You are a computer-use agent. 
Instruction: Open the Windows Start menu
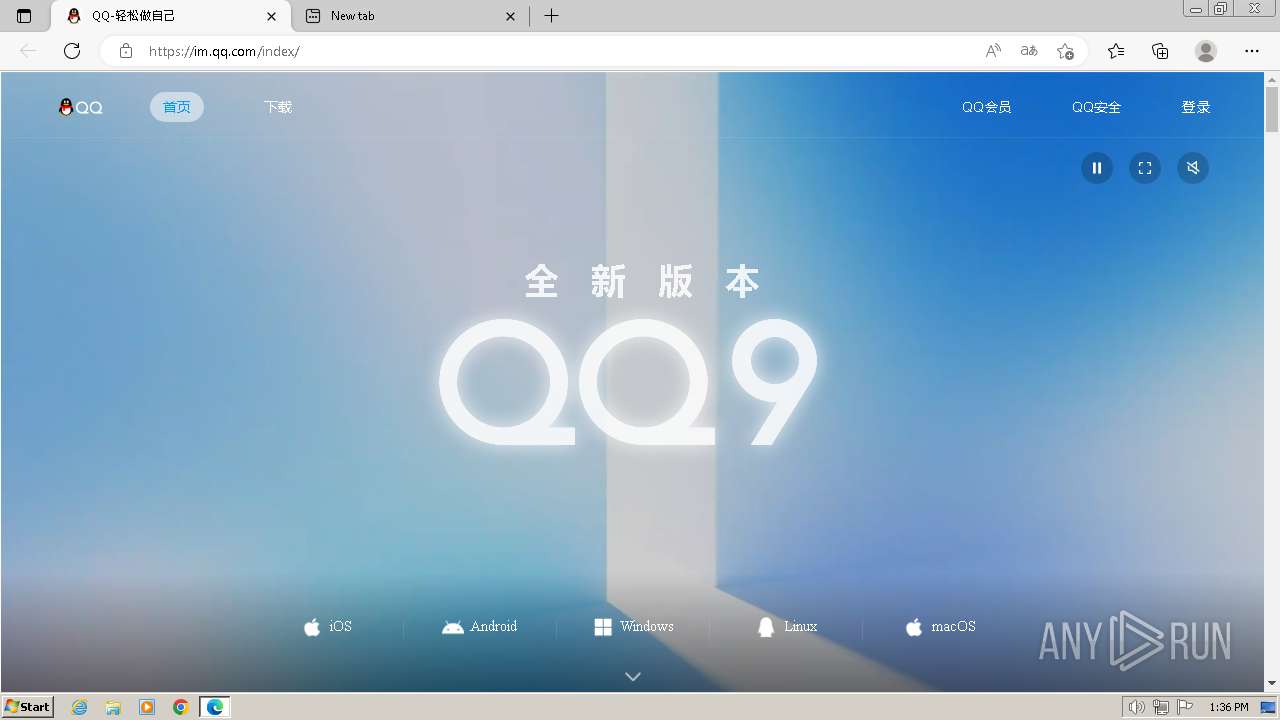(x=28, y=707)
